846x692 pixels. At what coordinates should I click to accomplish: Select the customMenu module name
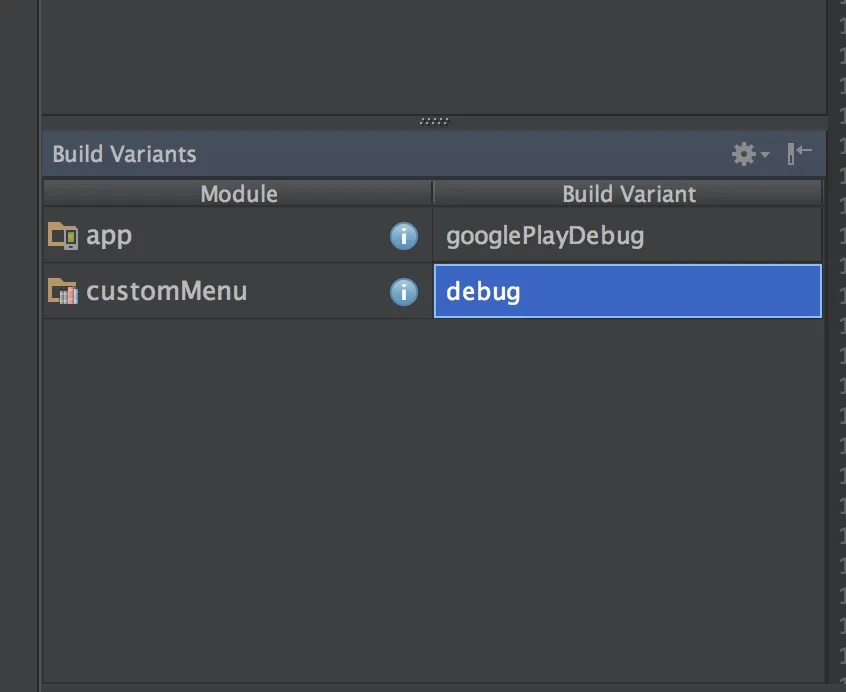166,292
